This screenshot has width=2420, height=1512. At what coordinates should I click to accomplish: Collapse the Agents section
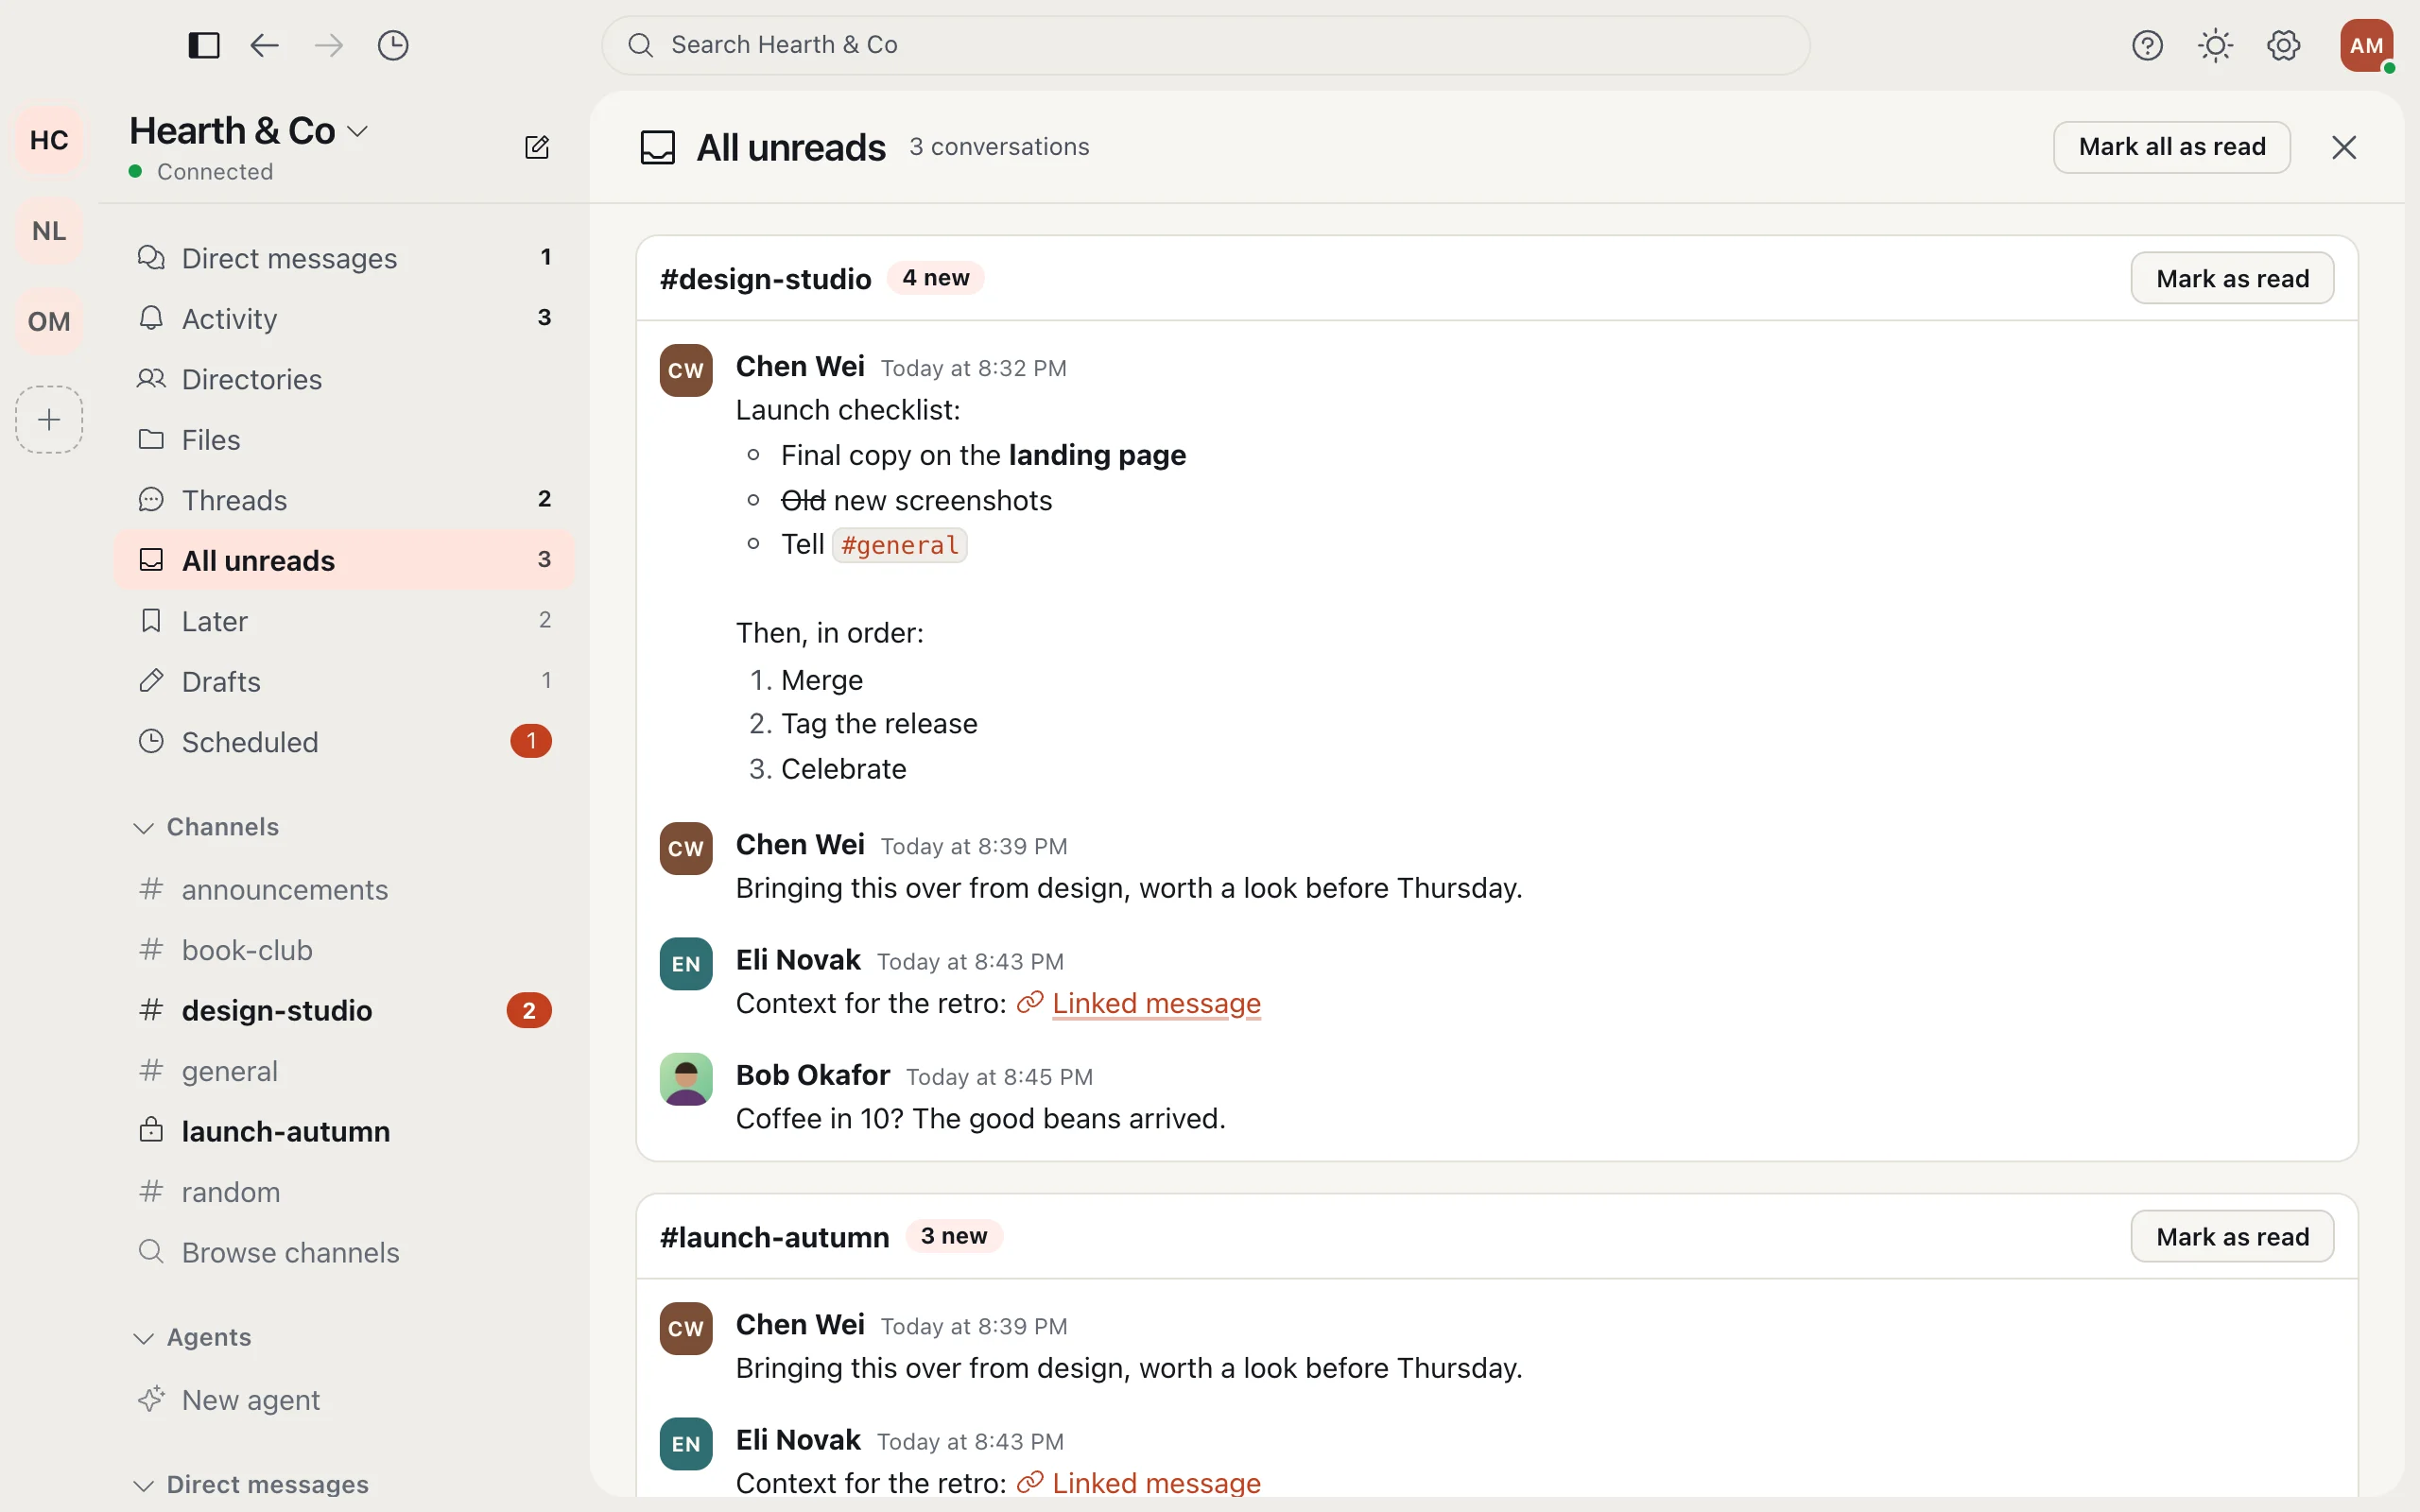click(x=193, y=1337)
